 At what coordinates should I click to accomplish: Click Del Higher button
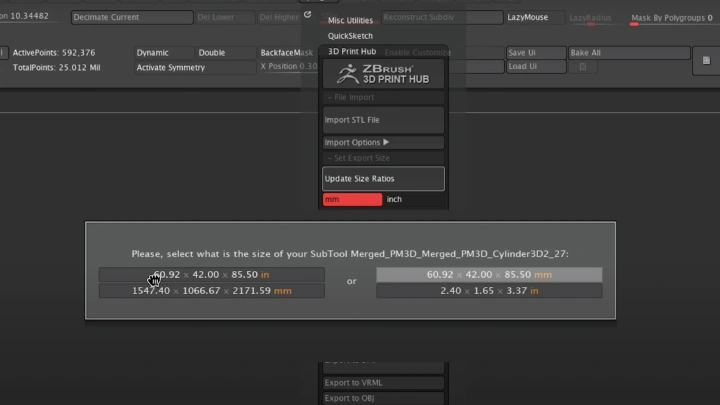279,17
